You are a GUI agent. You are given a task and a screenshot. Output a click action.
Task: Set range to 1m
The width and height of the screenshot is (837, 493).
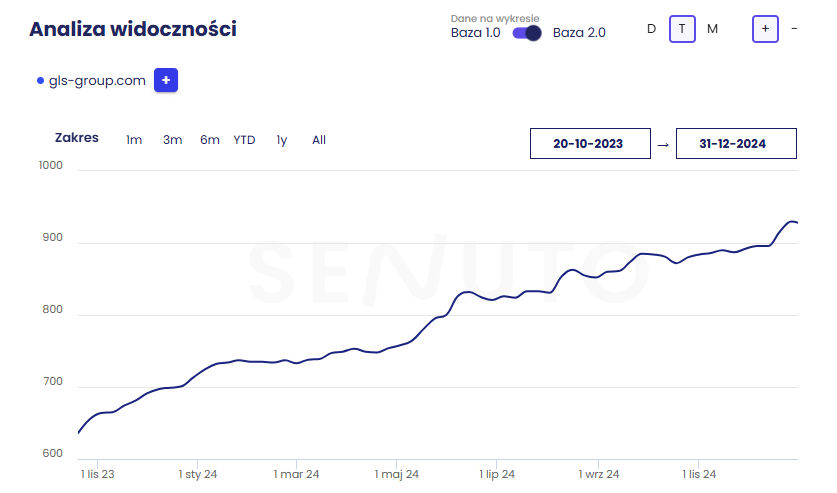coord(134,140)
